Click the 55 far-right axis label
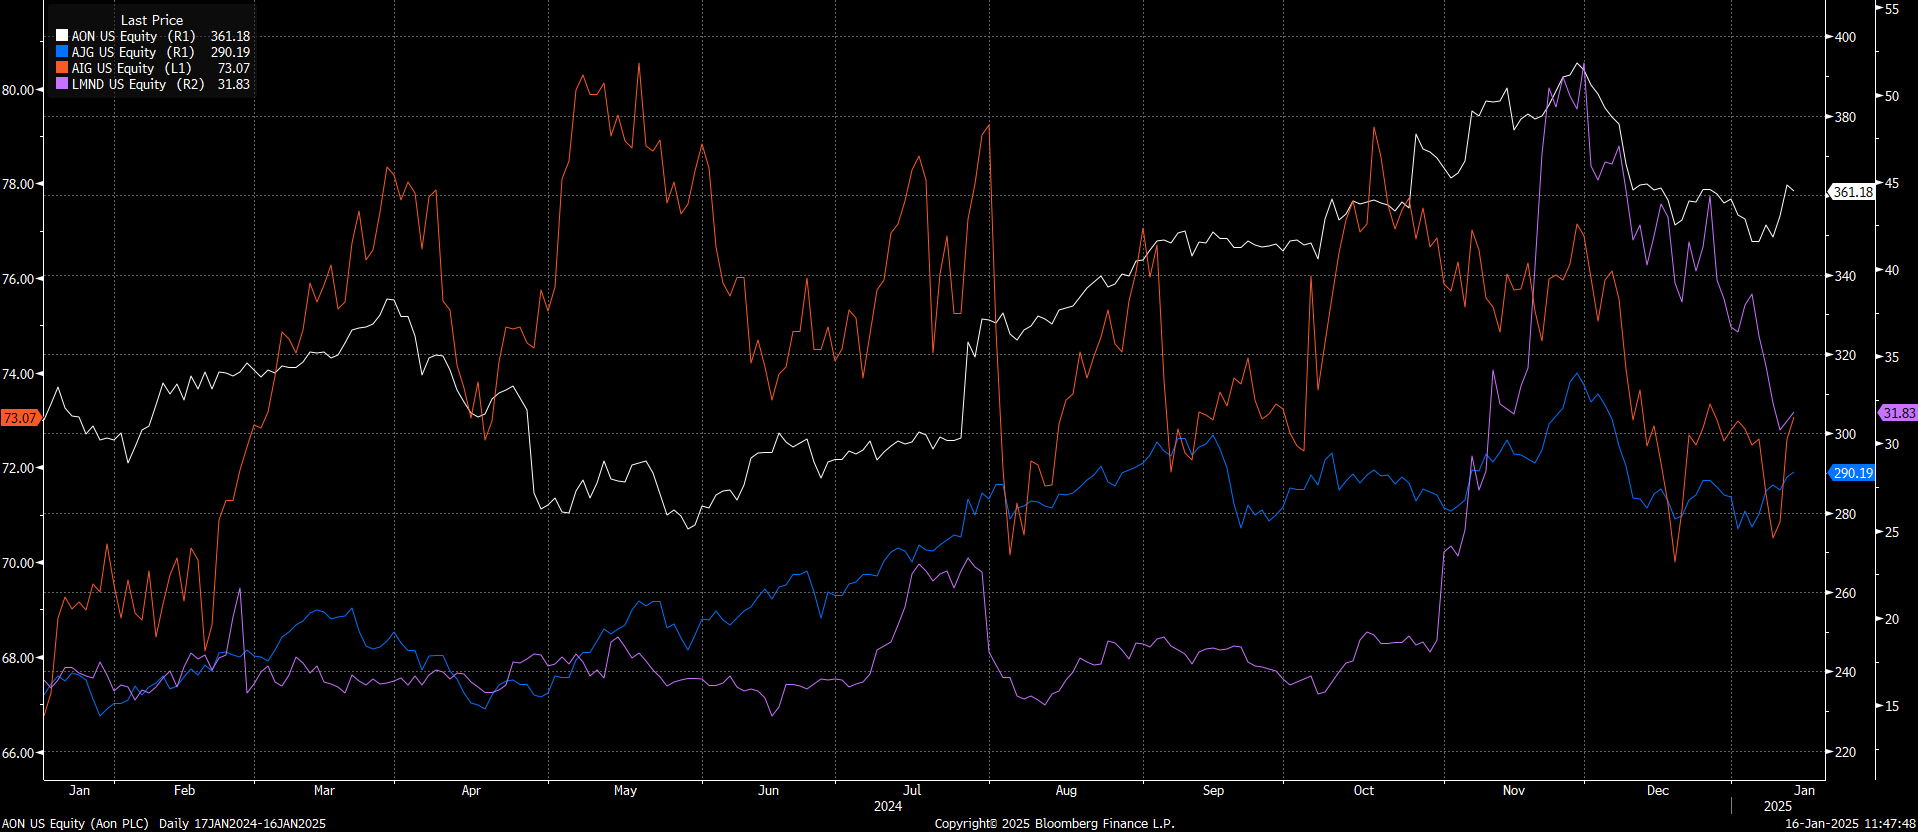The image size is (1918, 832). 1892,9
